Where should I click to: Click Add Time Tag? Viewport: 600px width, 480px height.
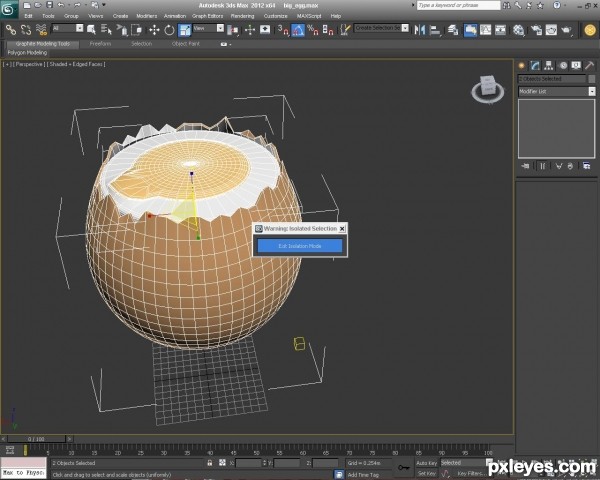click(x=363, y=475)
